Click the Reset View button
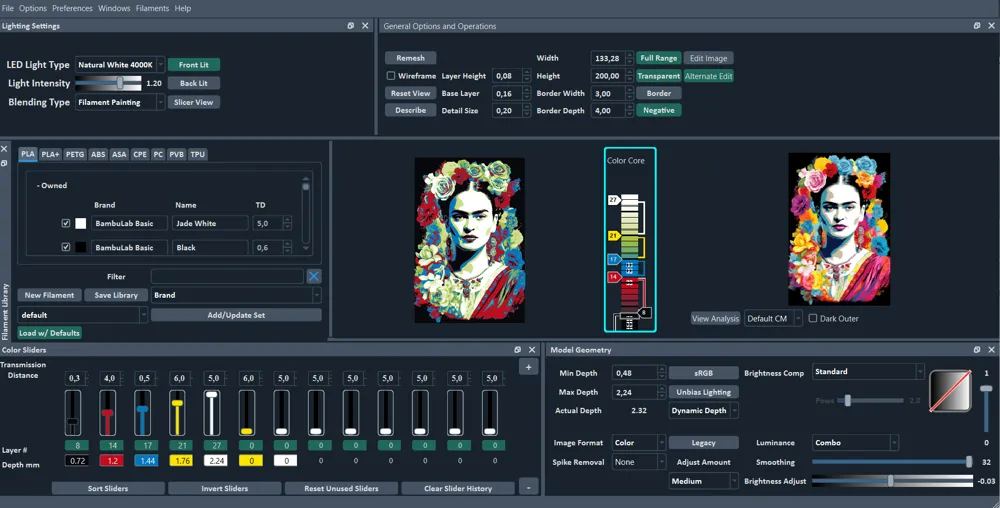The image size is (1000, 508). 411,93
